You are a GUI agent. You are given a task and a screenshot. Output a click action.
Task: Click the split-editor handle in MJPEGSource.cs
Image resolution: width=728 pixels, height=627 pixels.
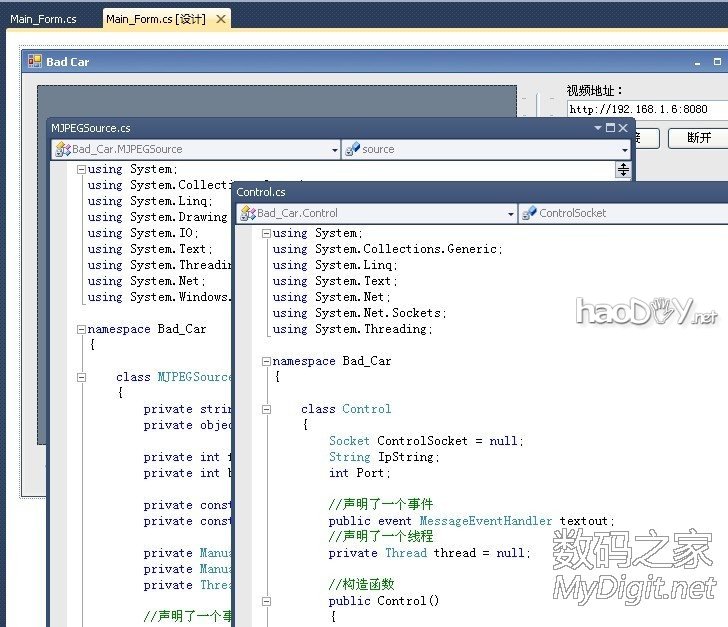623,169
